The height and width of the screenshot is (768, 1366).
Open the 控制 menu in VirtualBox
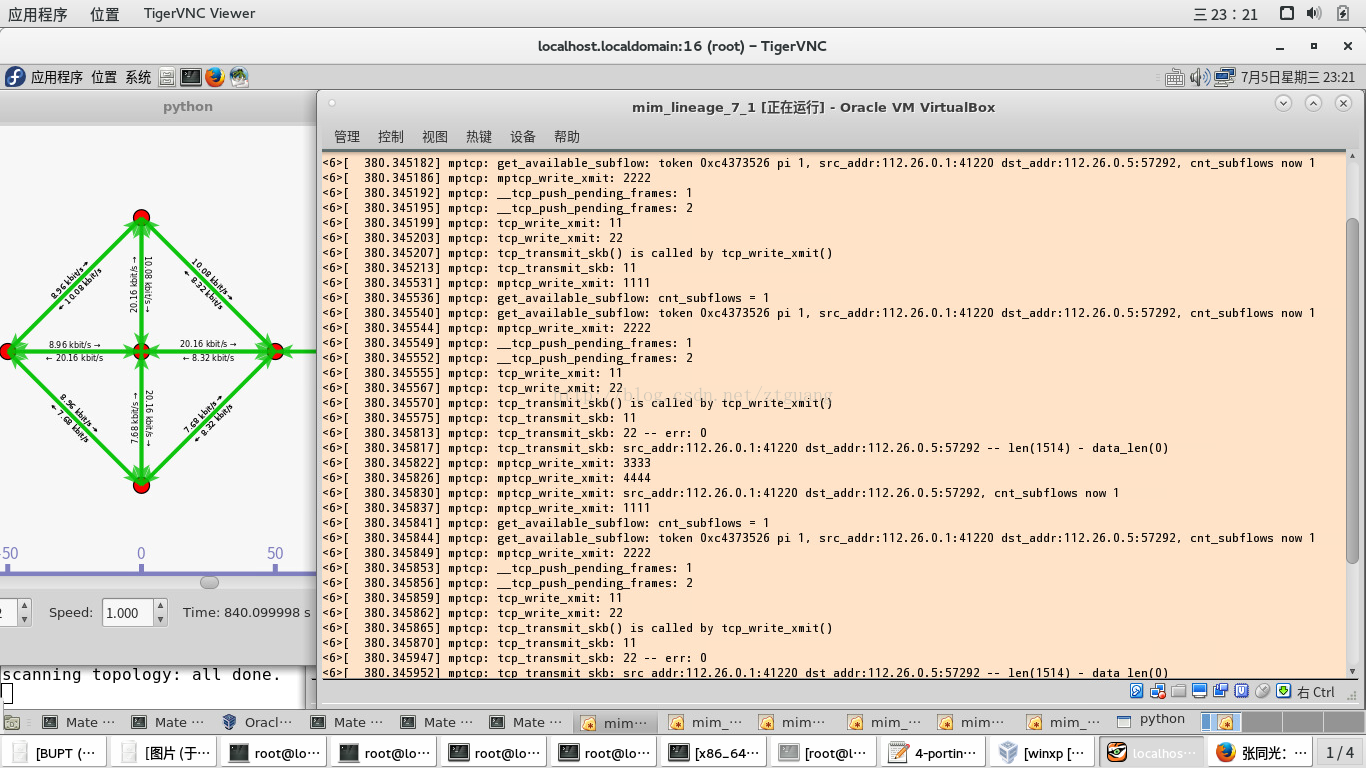[391, 137]
